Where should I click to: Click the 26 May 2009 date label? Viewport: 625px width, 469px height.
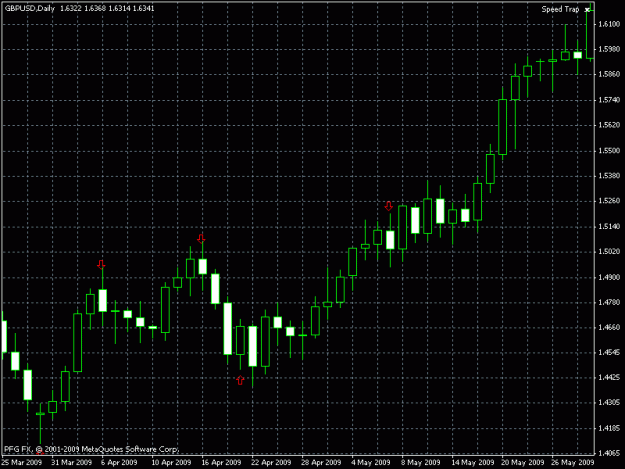(572, 462)
